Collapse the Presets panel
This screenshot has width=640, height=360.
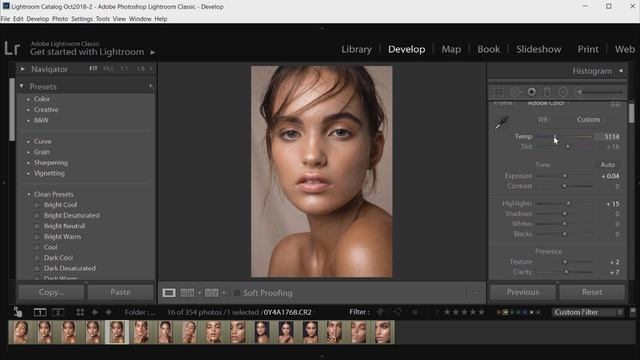pyautogui.click(x=22, y=86)
